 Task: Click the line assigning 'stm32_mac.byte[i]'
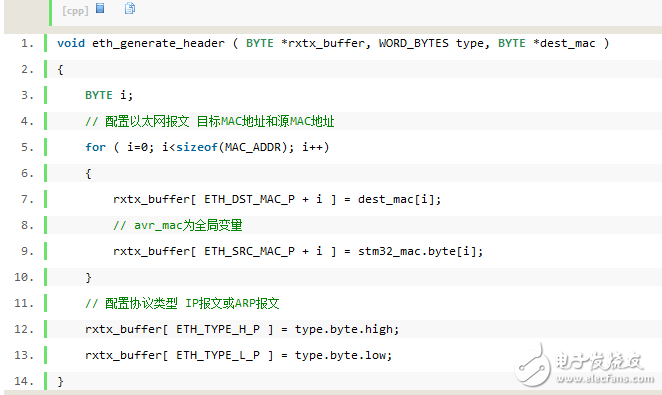tap(298, 251)
